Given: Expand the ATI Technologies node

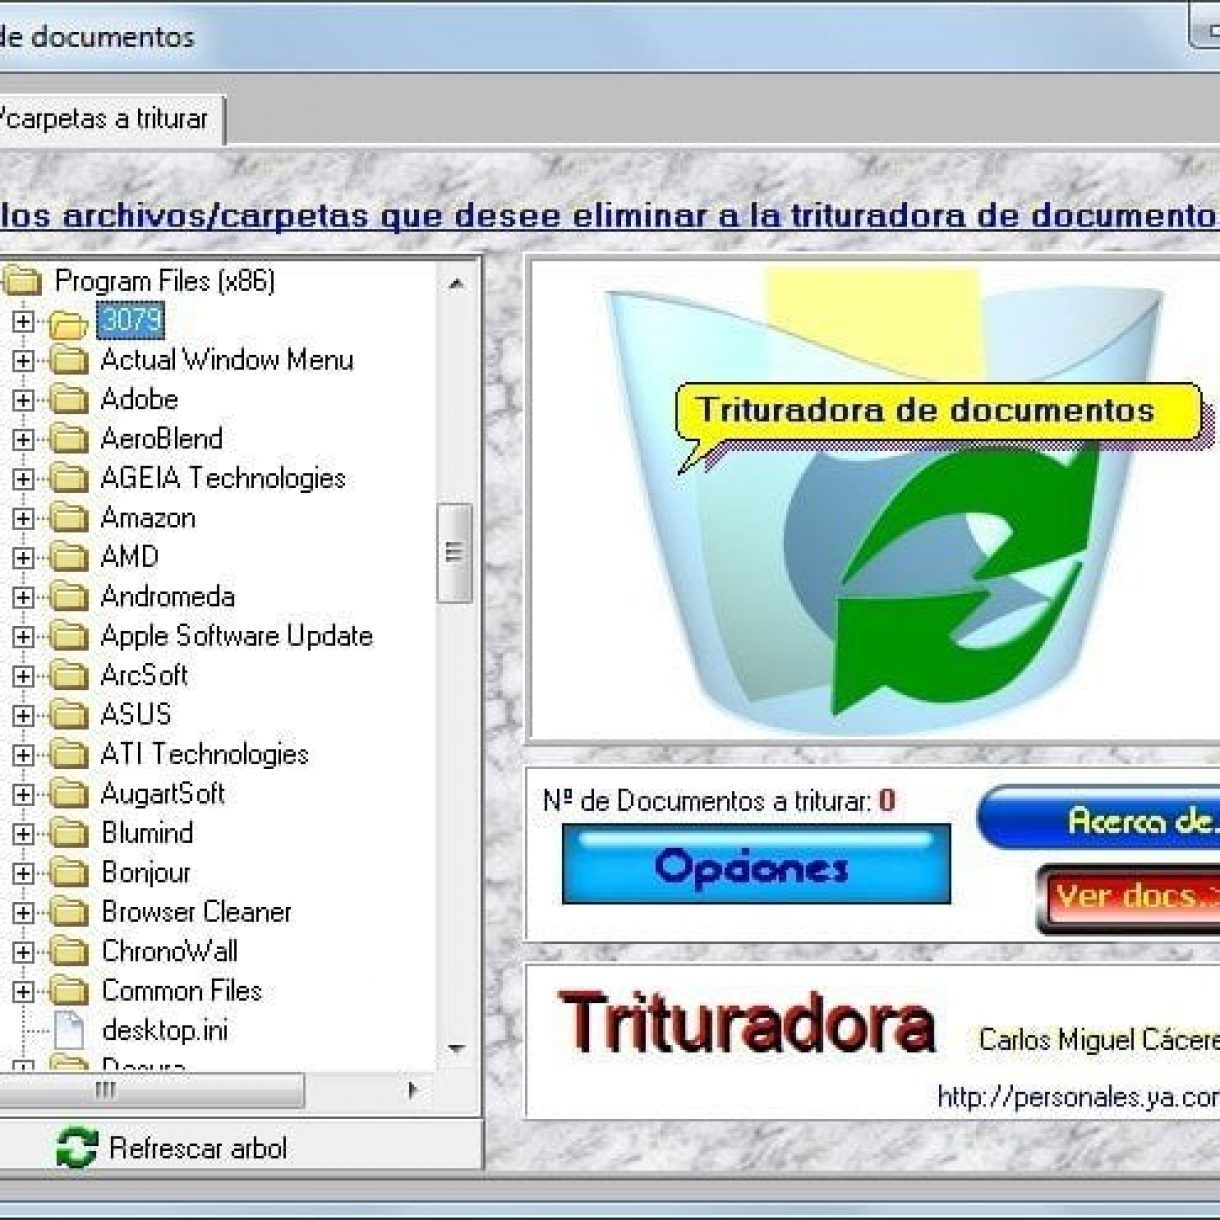Looking at the screenshot, I should [x=23, y=755].
